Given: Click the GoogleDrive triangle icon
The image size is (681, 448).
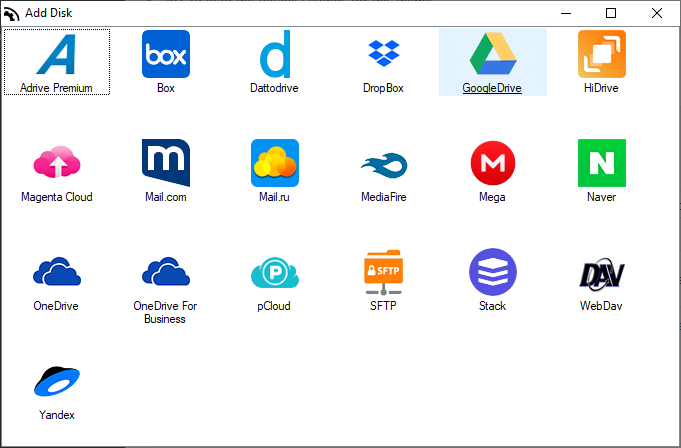Looking at the screenshot, I should coord(493,53).
